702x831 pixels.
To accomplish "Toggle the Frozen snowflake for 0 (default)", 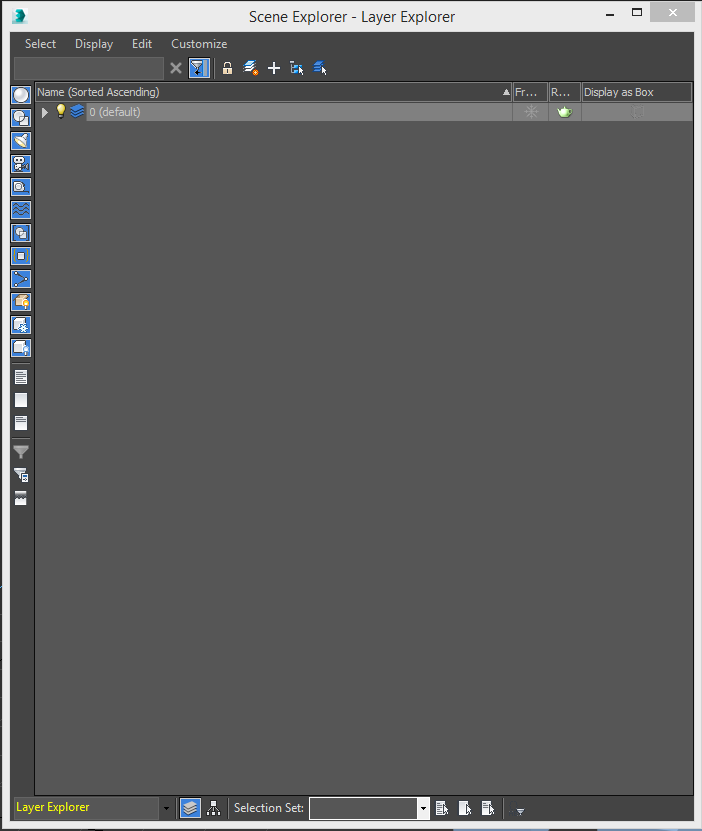I will coord(531,112).
